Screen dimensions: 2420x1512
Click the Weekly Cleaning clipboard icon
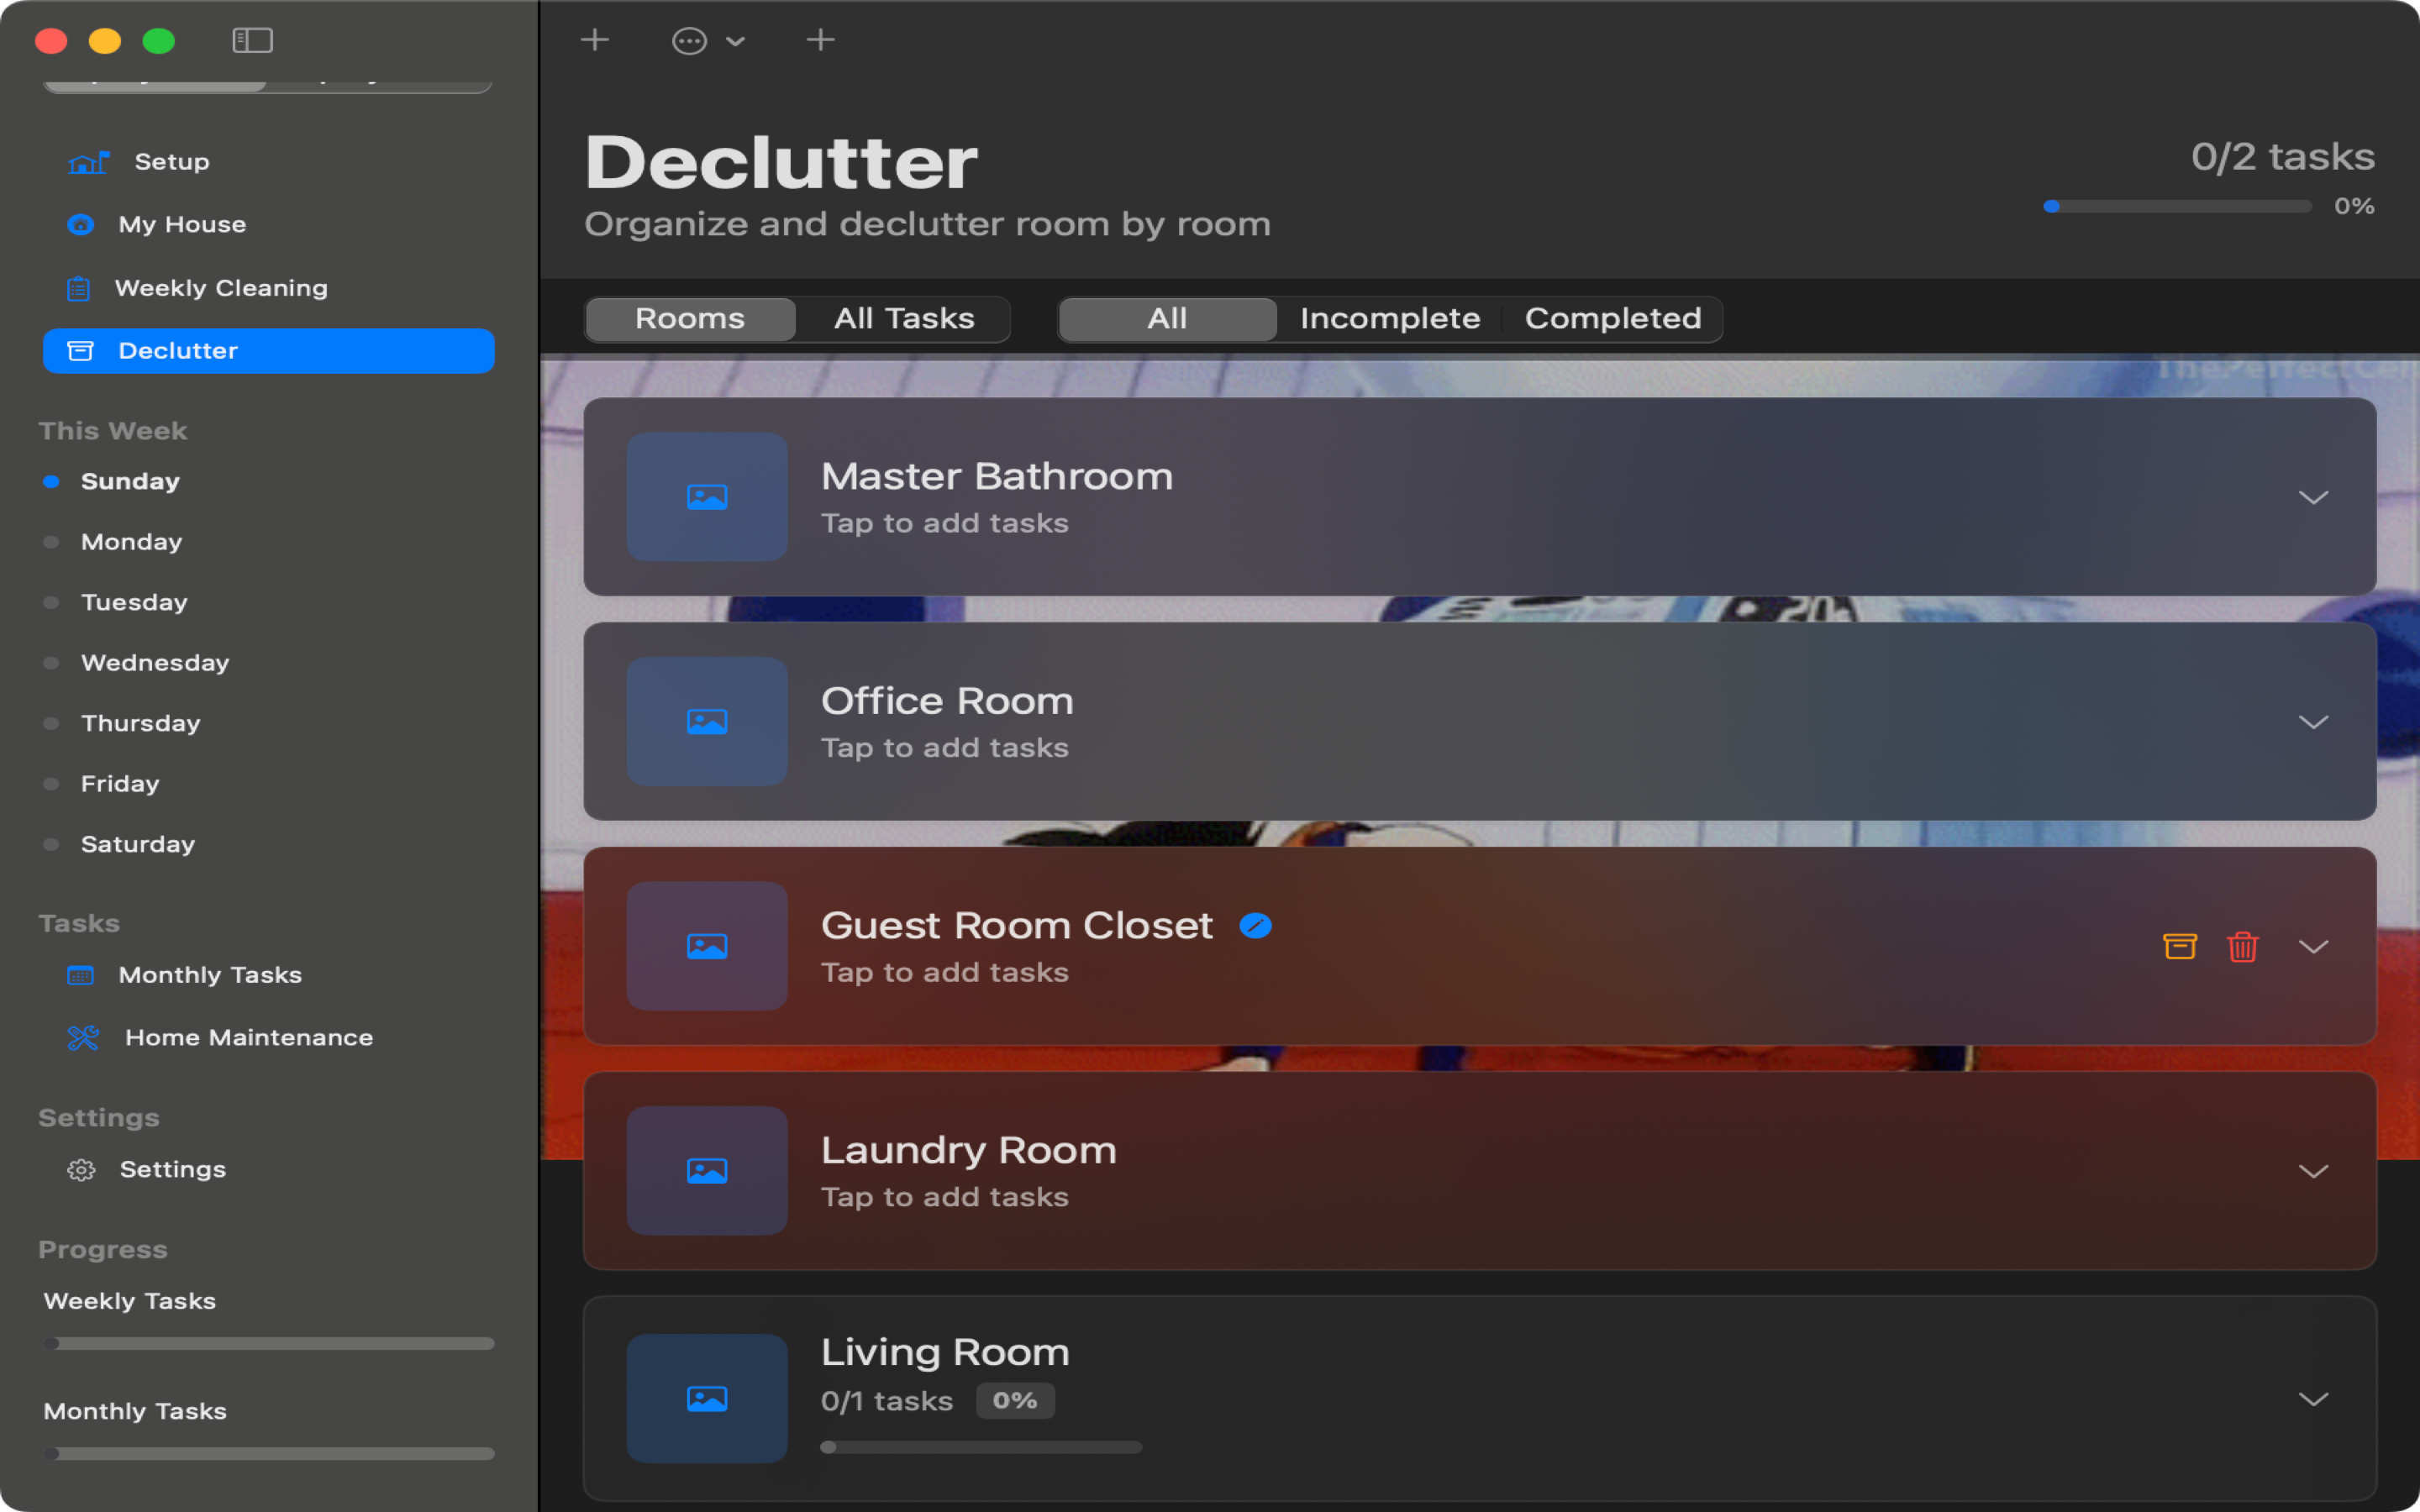tap(78, 288)
